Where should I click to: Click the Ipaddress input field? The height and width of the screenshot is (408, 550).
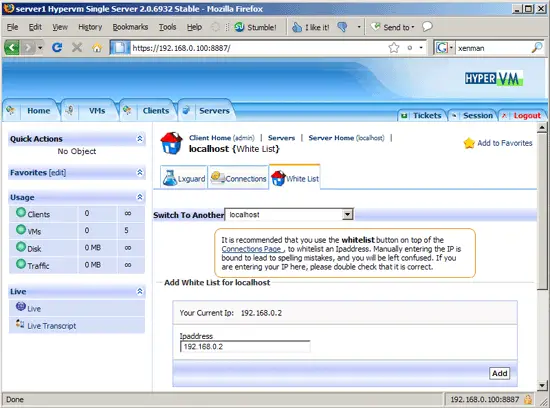tap(245, 347)
